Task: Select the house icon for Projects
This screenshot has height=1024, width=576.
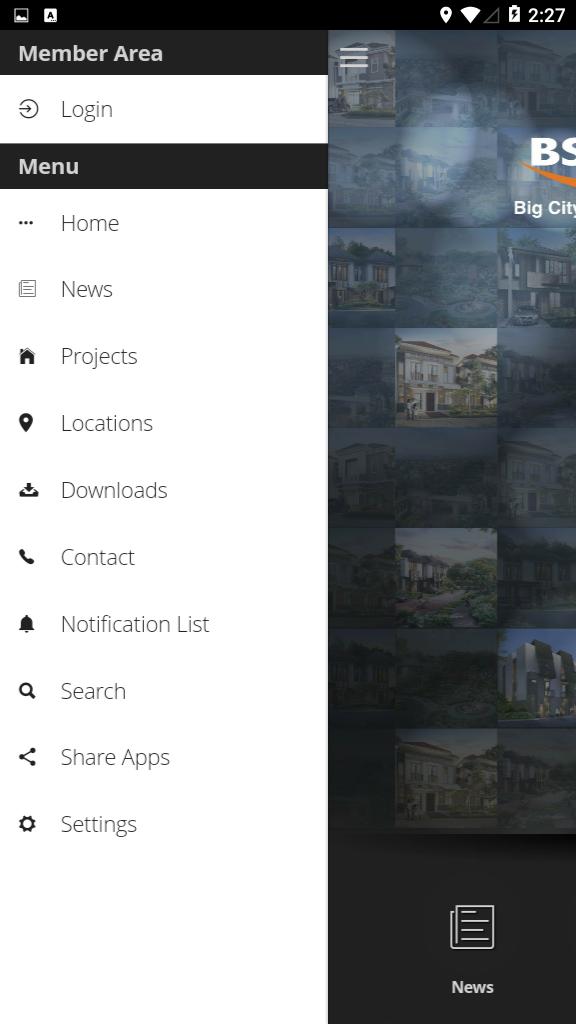Action: (27, 356)
